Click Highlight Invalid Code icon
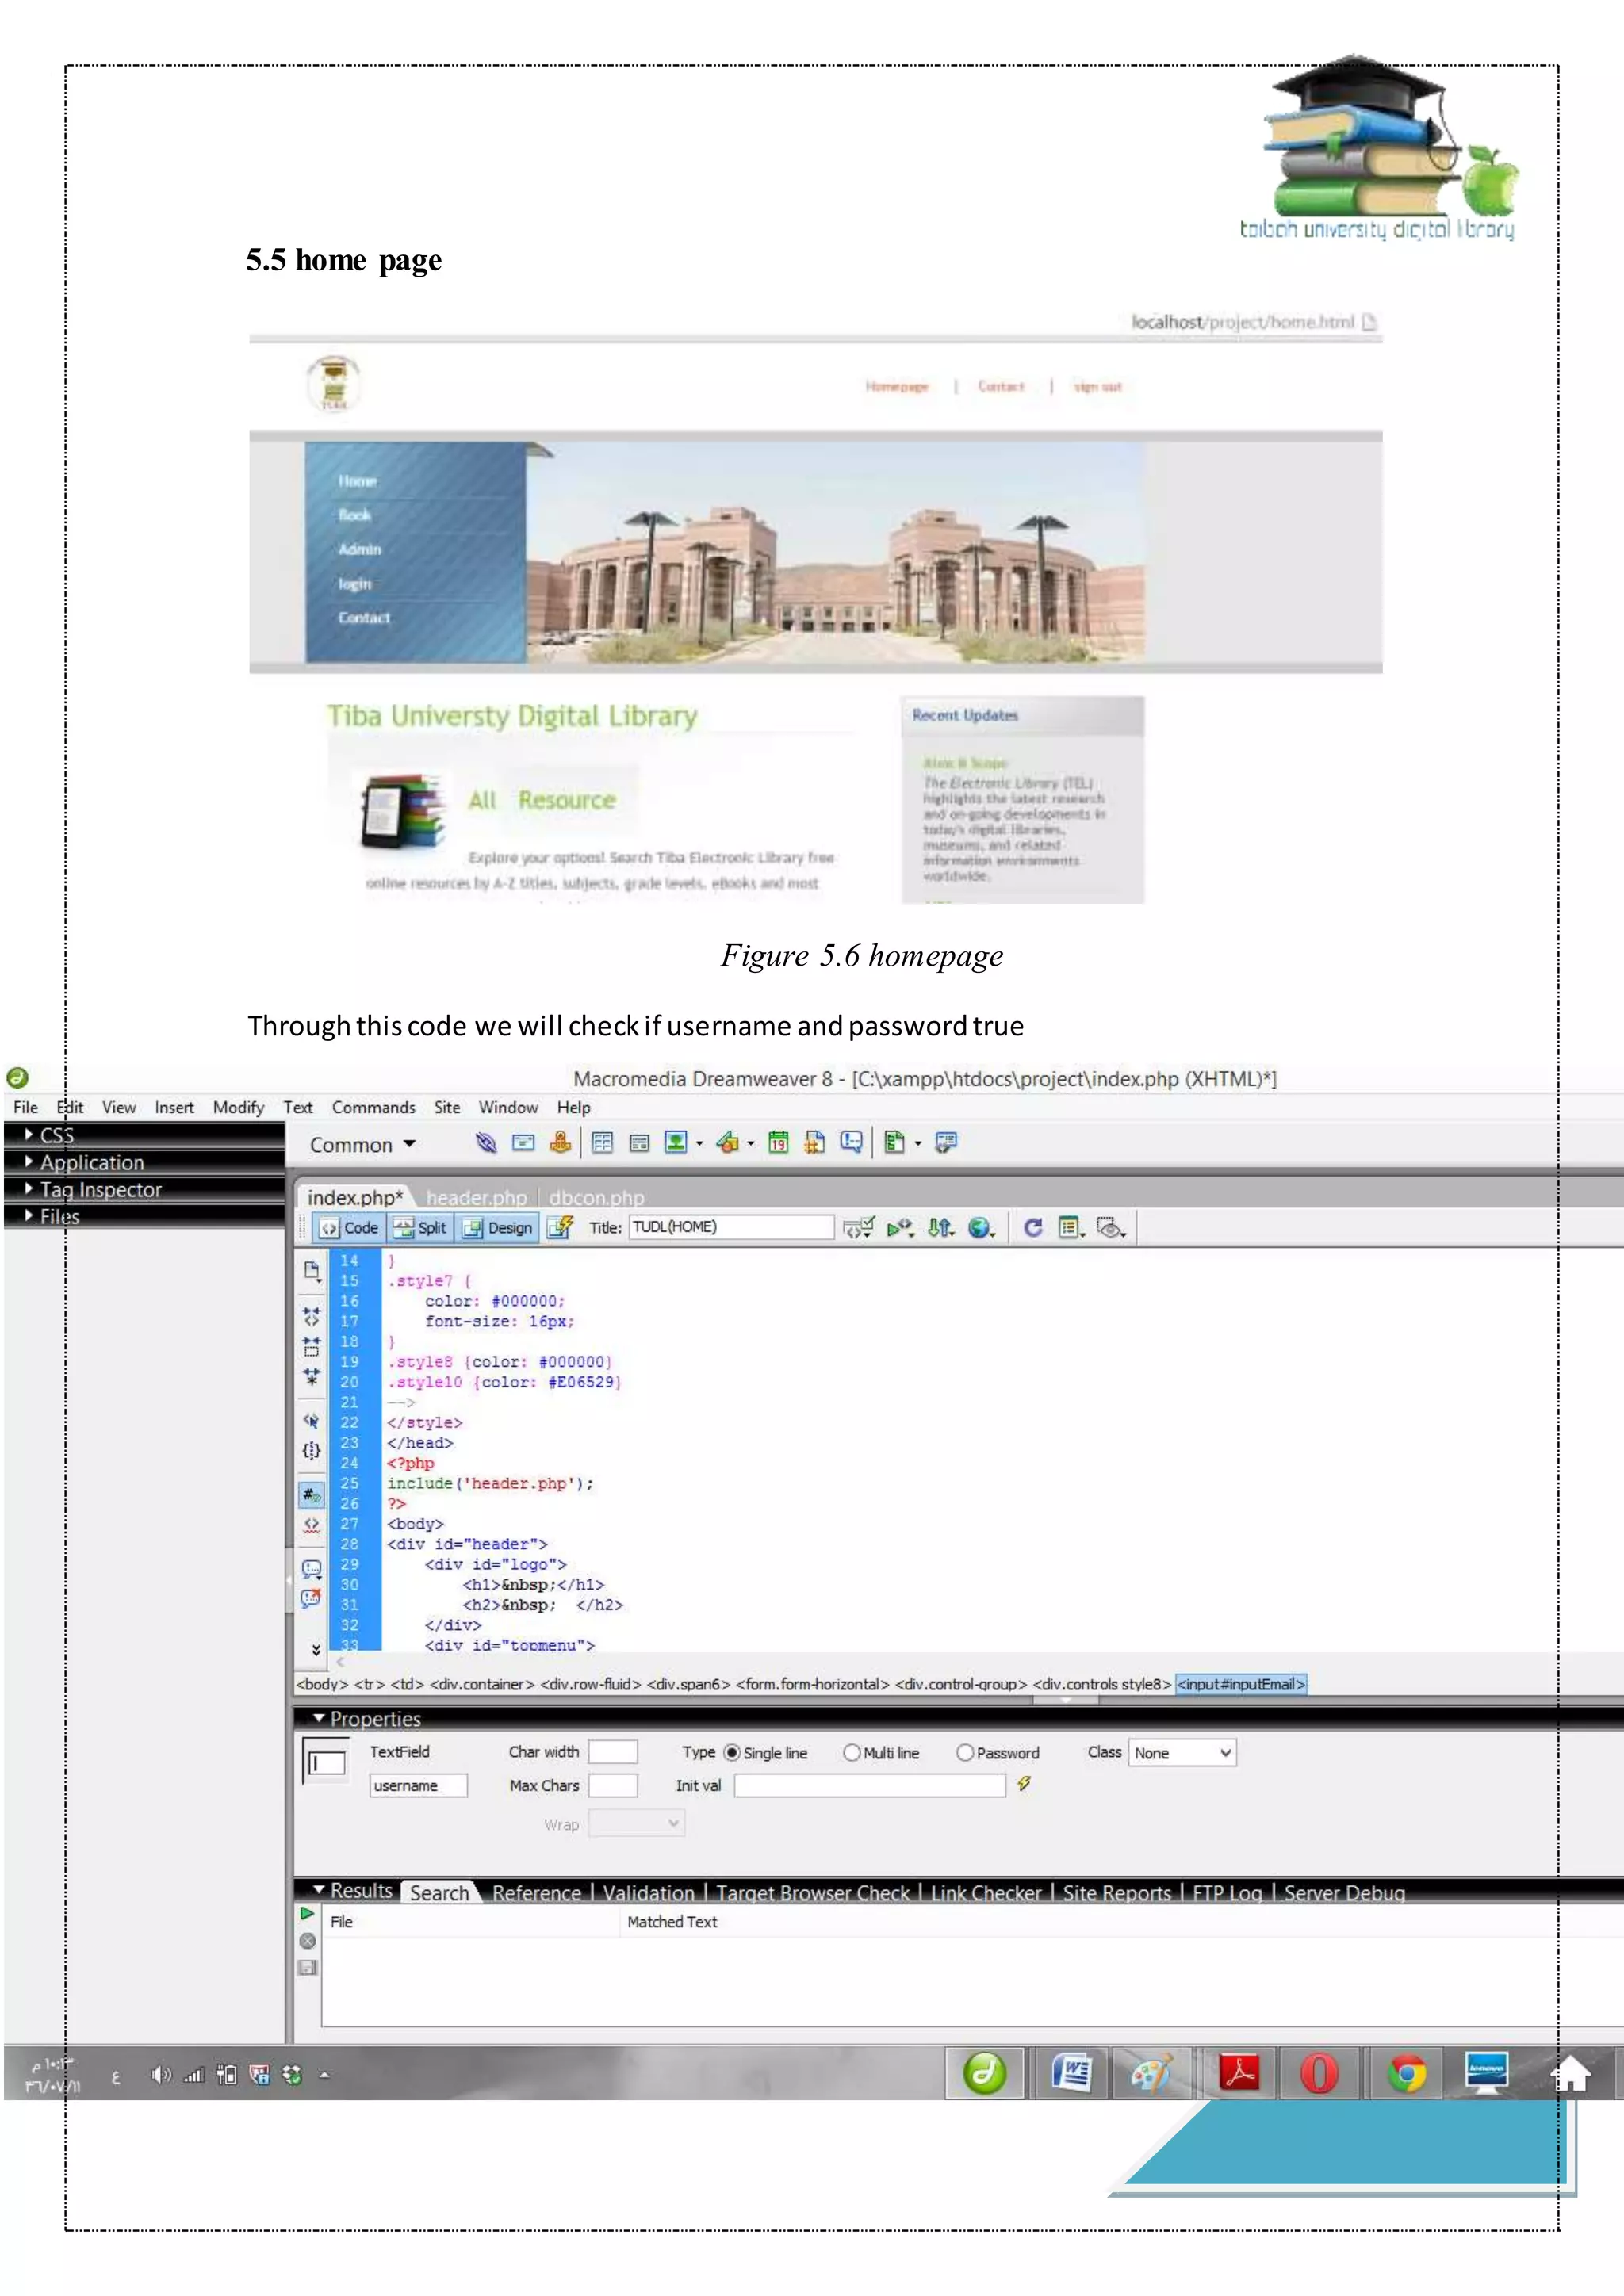1624x2296 pixels. click(312, 1525)
